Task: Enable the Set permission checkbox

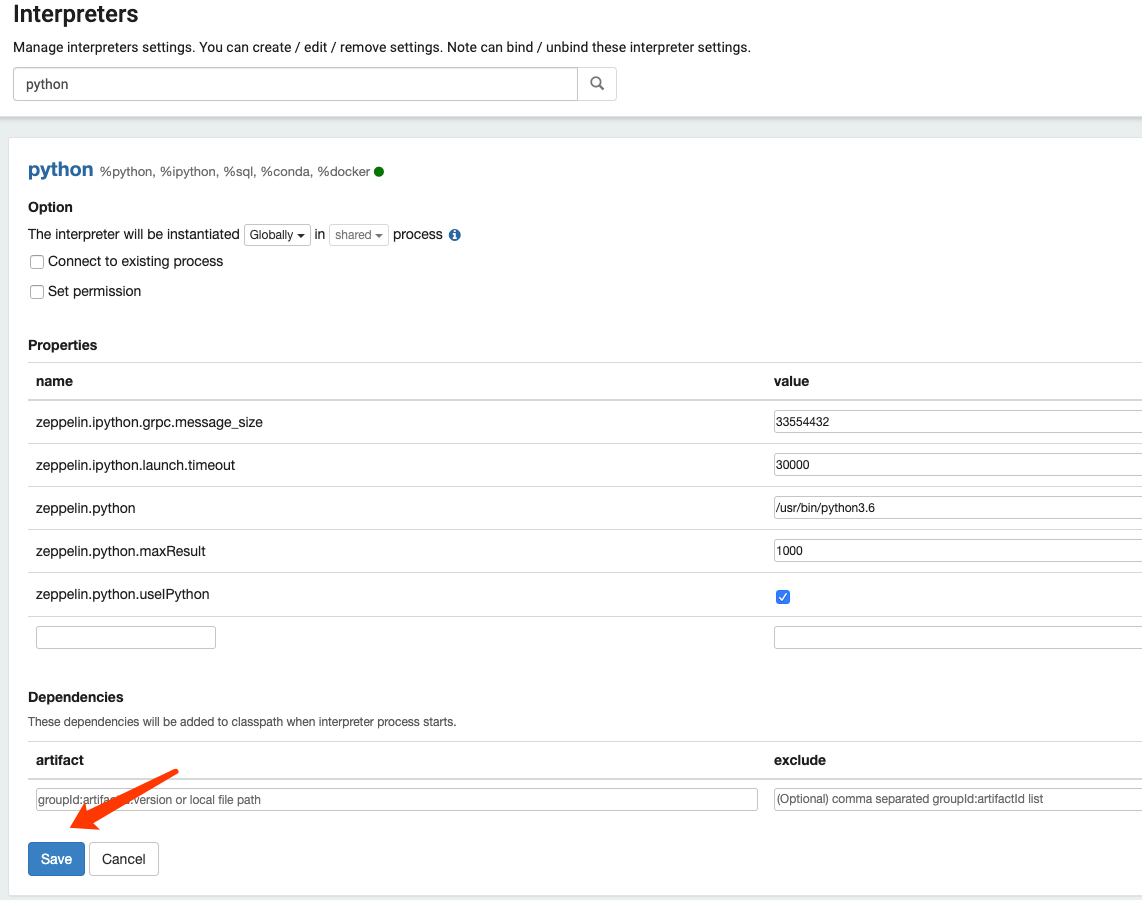Action: [37, 291]
